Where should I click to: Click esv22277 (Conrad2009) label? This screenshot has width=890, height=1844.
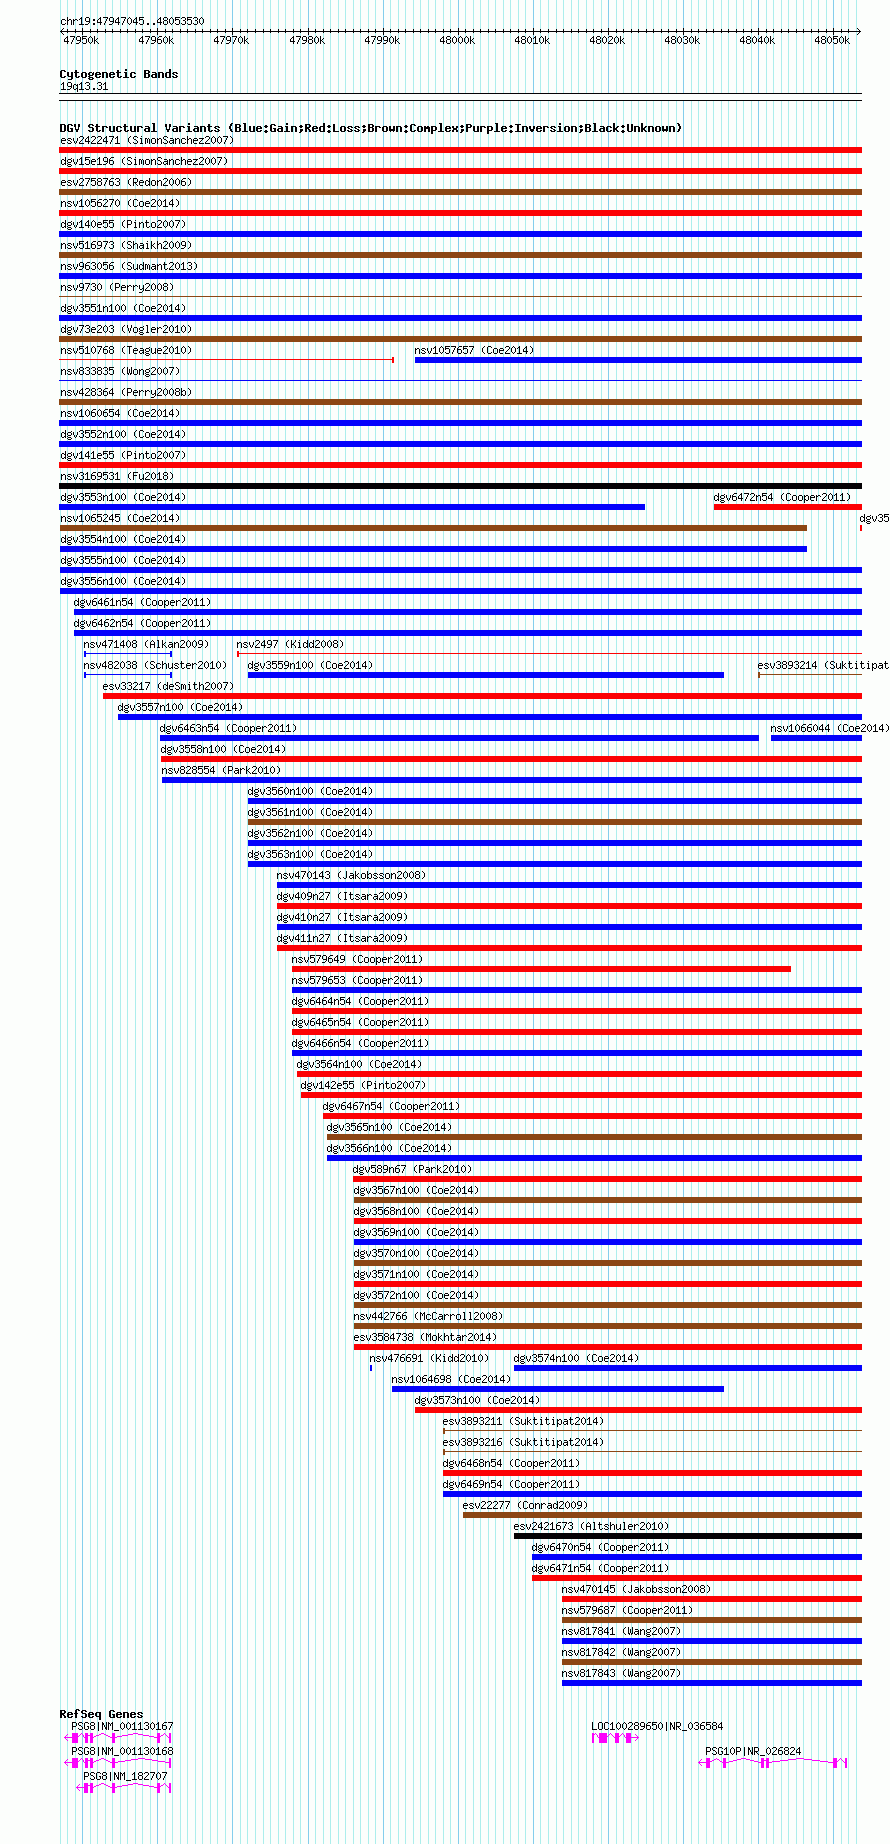coord(526,1505)
